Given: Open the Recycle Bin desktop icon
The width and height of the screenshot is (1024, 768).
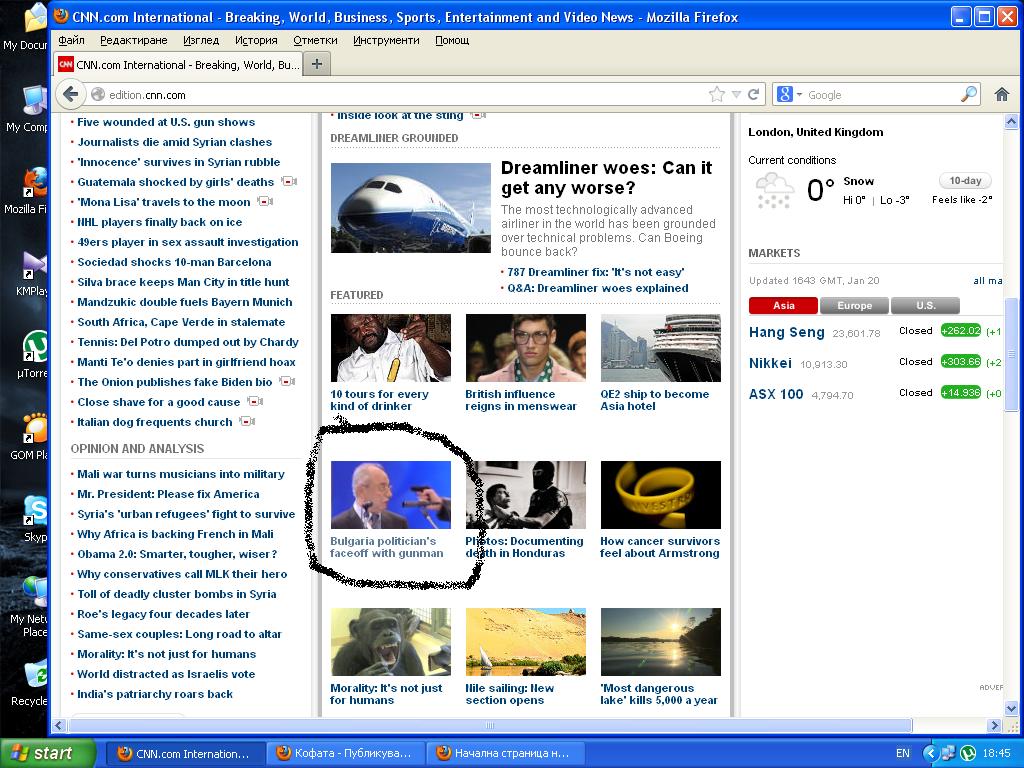Looking at the screenshot, I should [33, 683].
